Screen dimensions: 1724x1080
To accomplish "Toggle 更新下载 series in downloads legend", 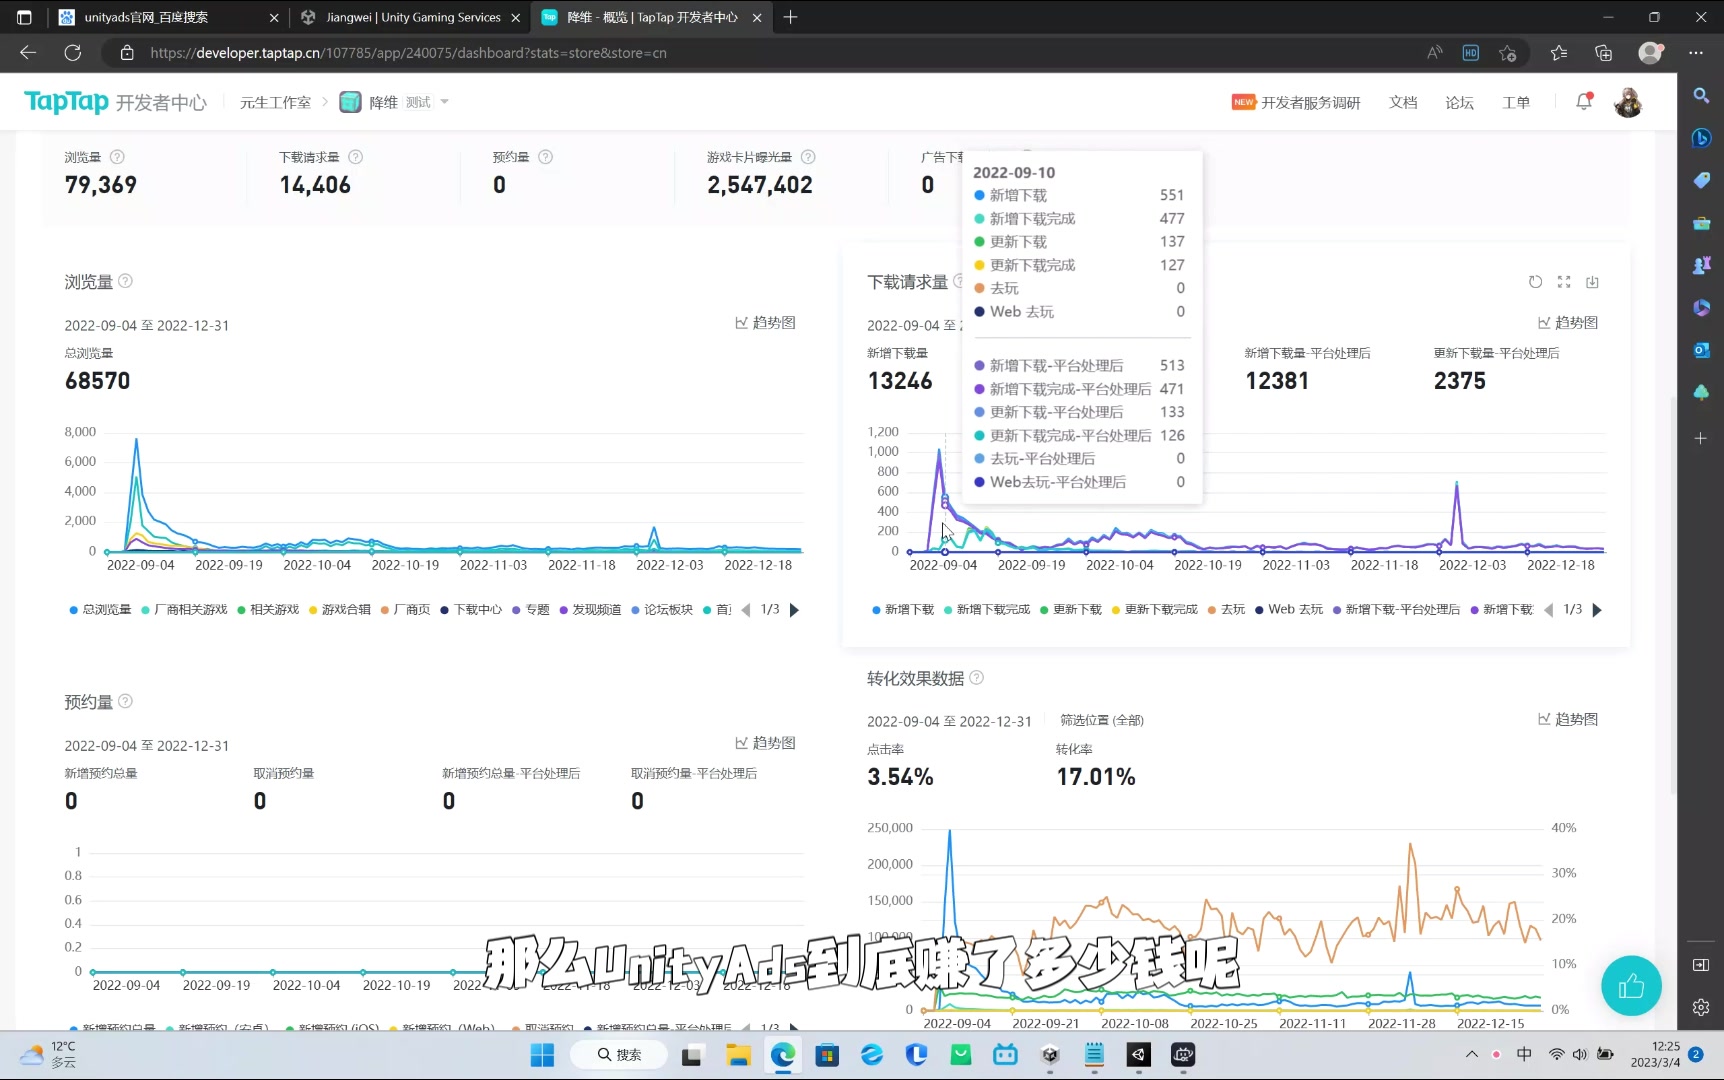I will 1071,609.
